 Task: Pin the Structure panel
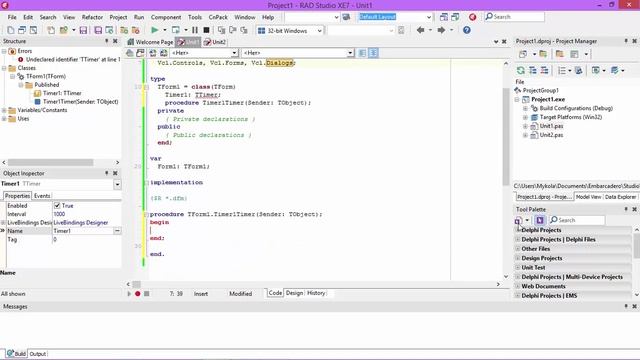point(107,41)
